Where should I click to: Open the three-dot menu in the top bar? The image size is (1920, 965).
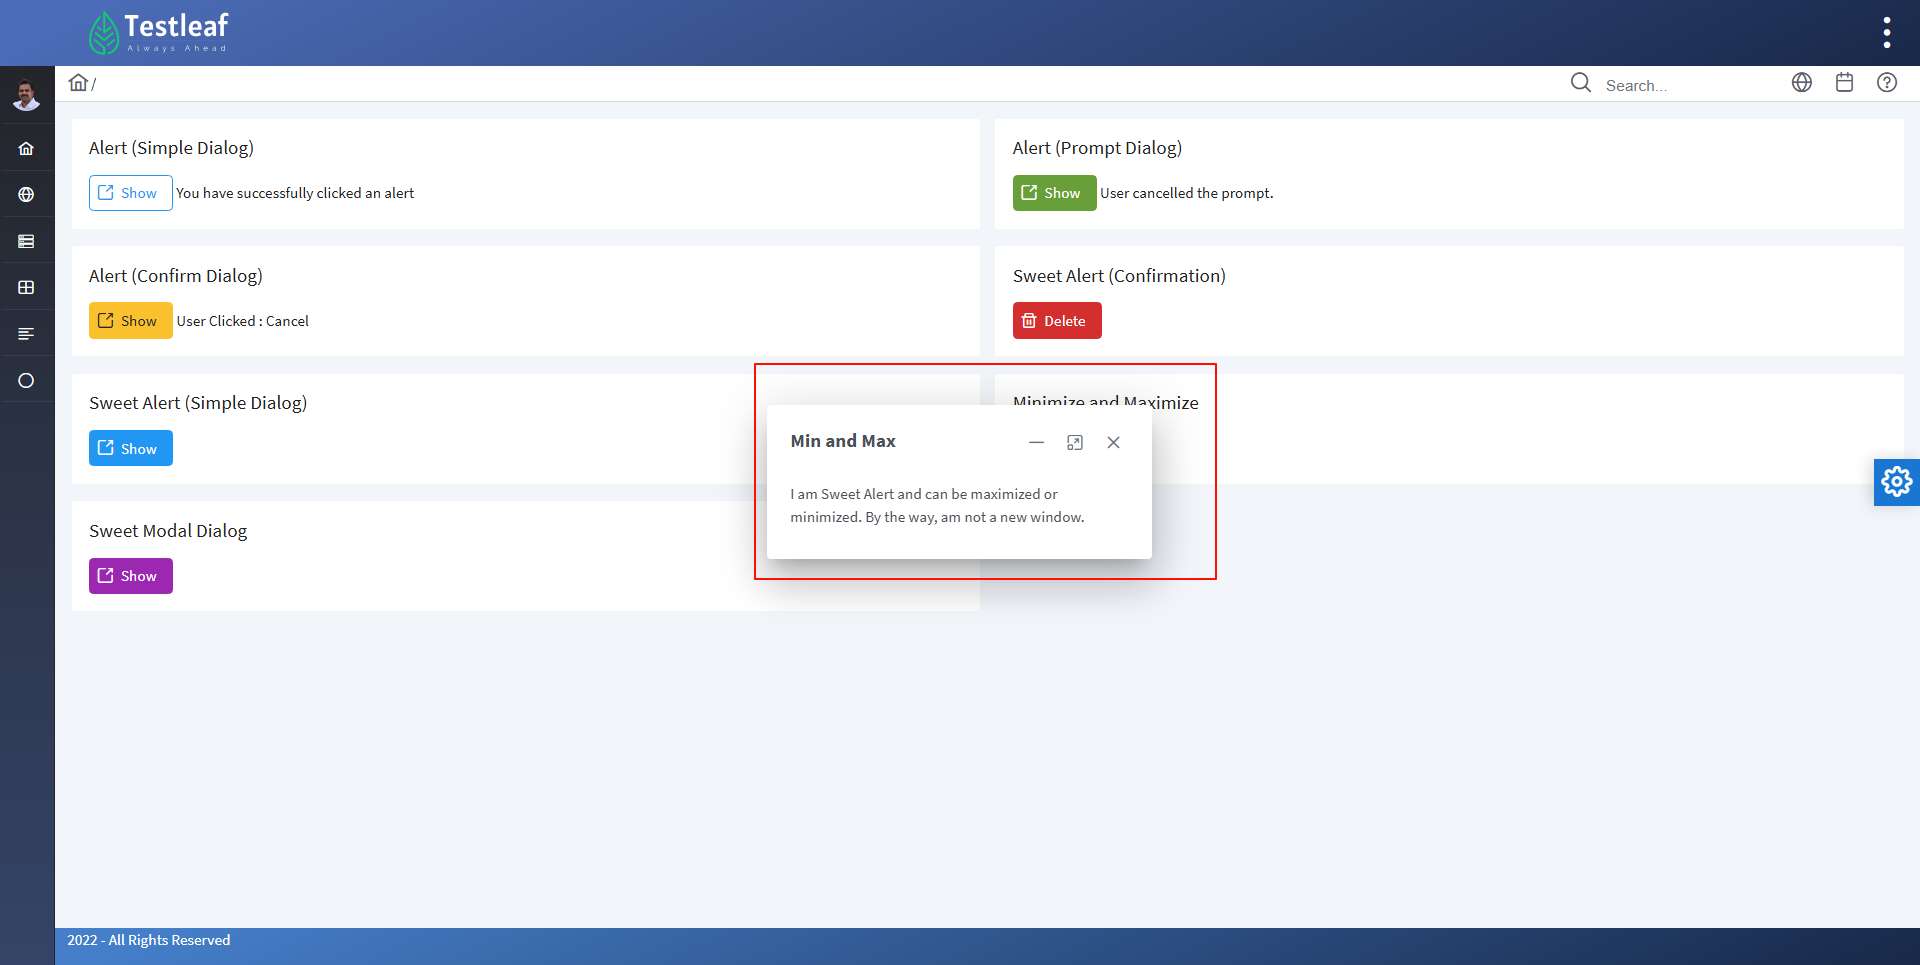[x=1886, y=32]
